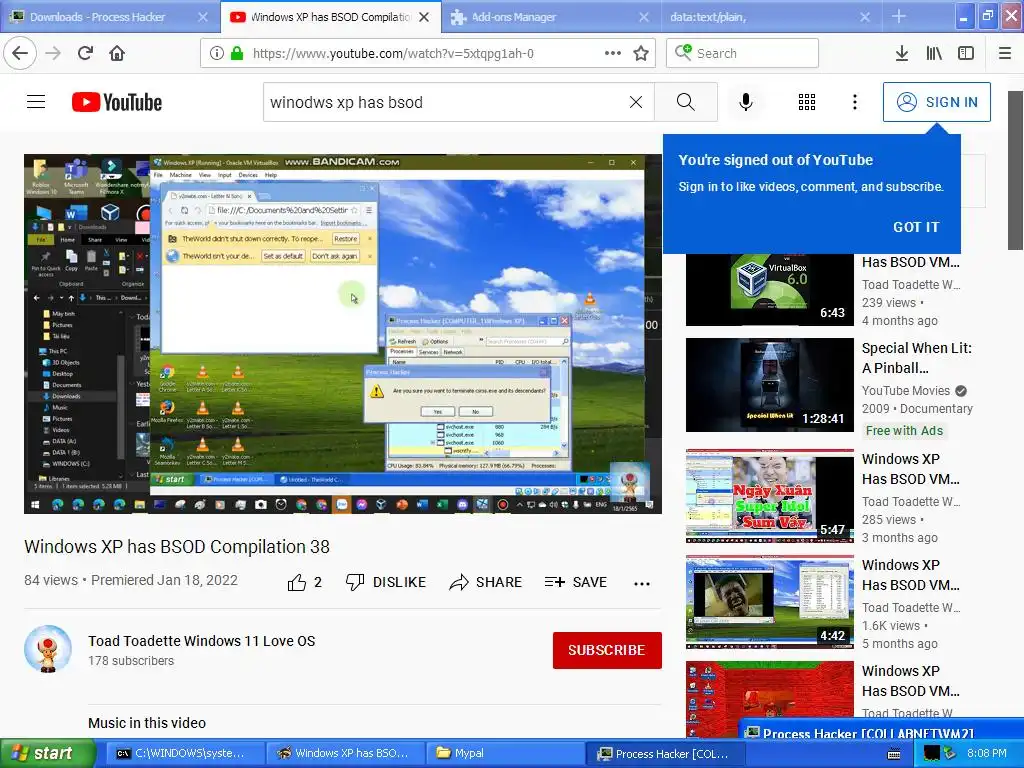Save the video to a playlist
Screen dimensions: 1024x768
576,582
